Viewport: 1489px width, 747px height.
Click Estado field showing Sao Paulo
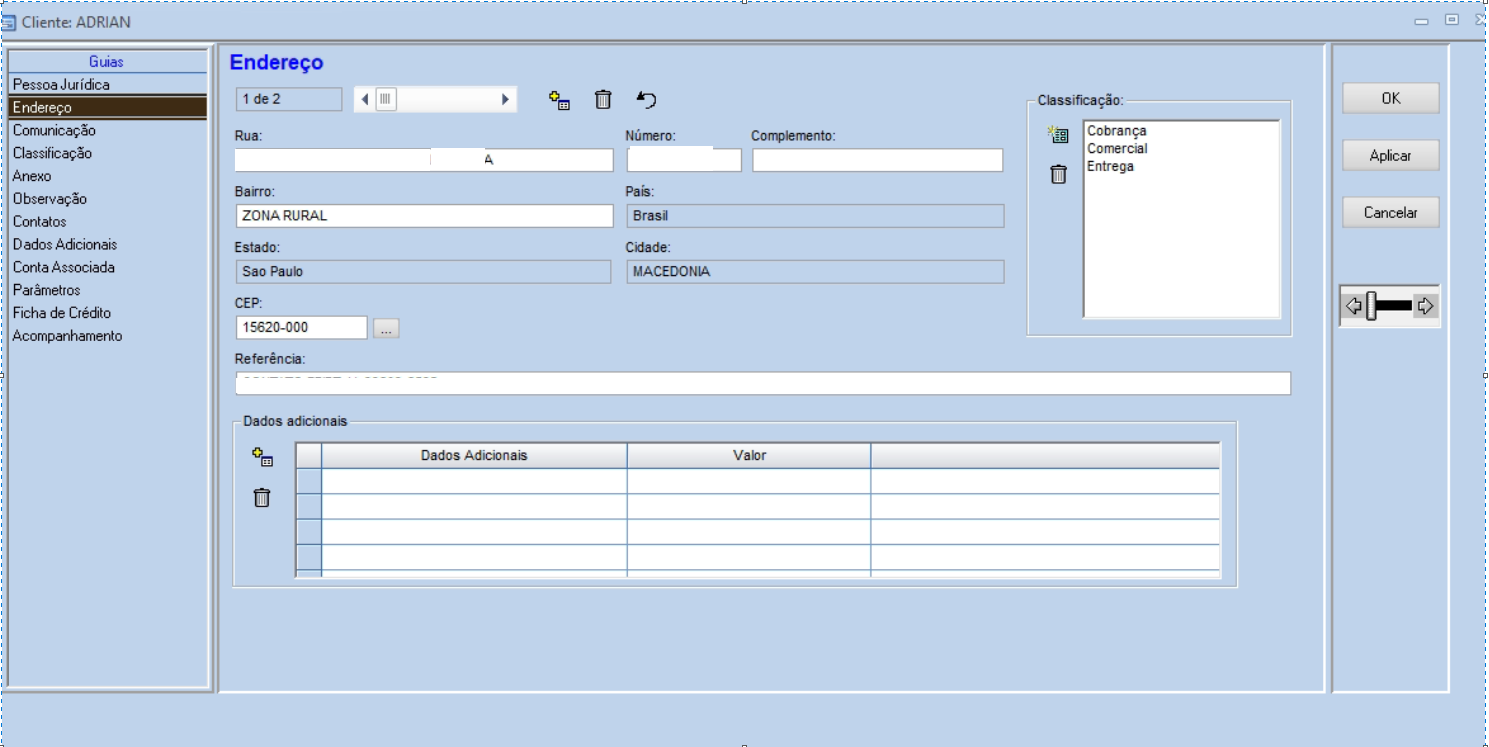click(423, 272)
